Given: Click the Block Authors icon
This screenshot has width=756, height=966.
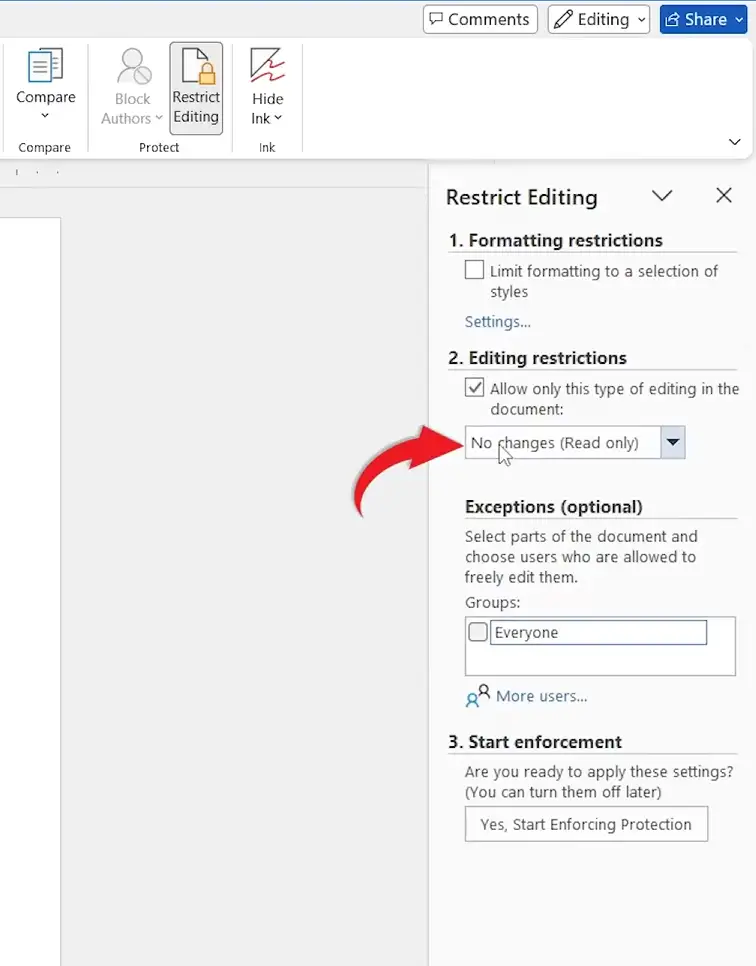Looking at the screenshot, I should (x=134, y=67).
